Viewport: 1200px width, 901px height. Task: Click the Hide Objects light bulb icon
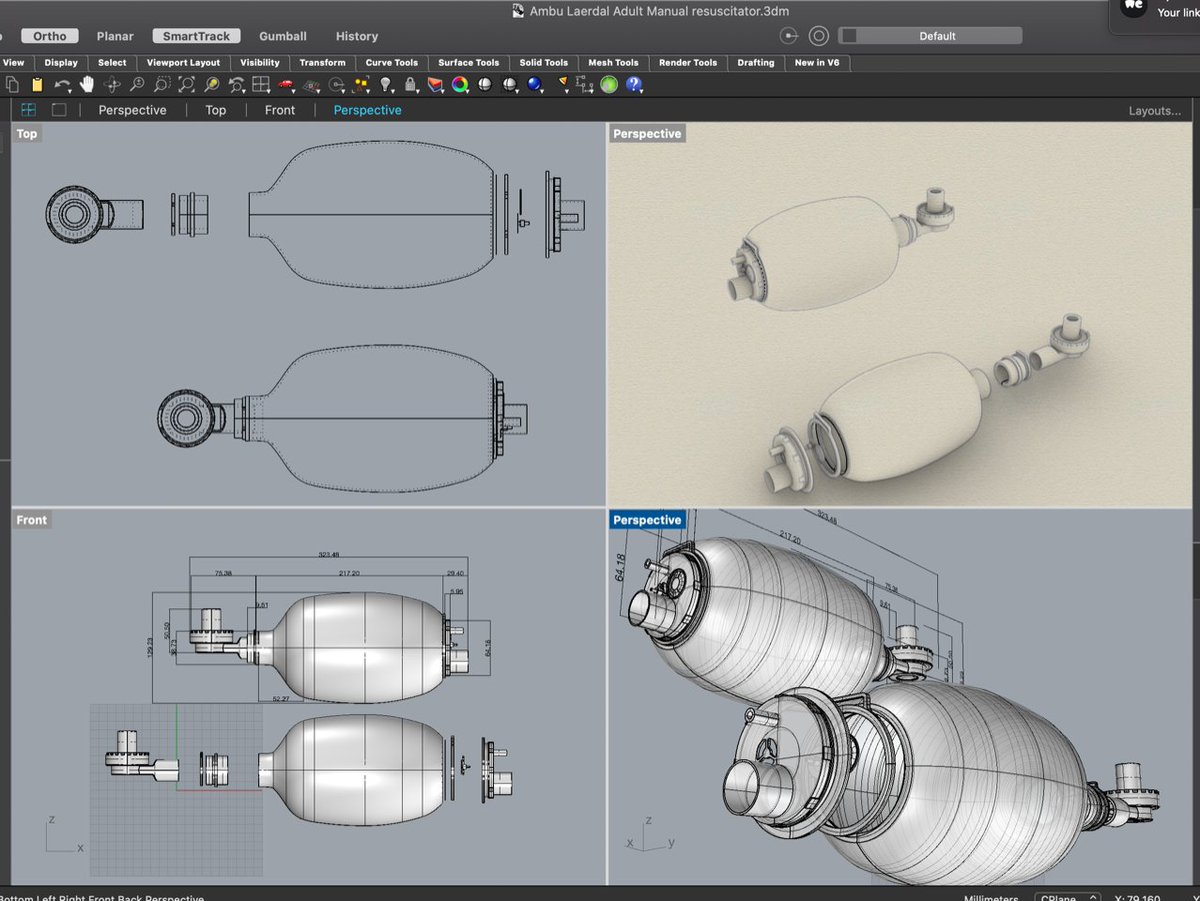[386, 85]
